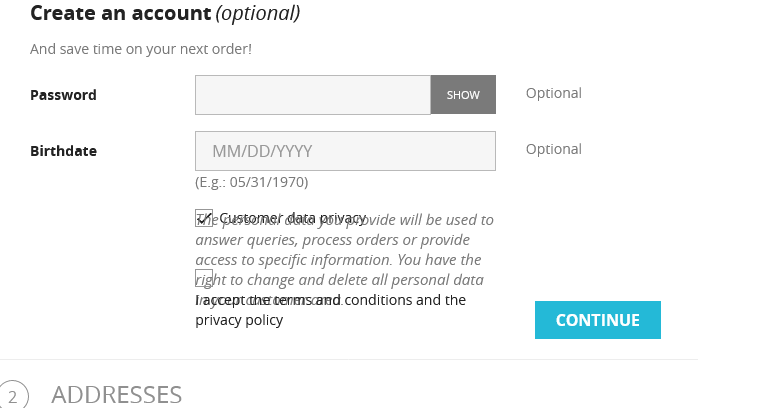Click the Birthdate field label
Screen dimensions: 778x408
click(63, 151)
